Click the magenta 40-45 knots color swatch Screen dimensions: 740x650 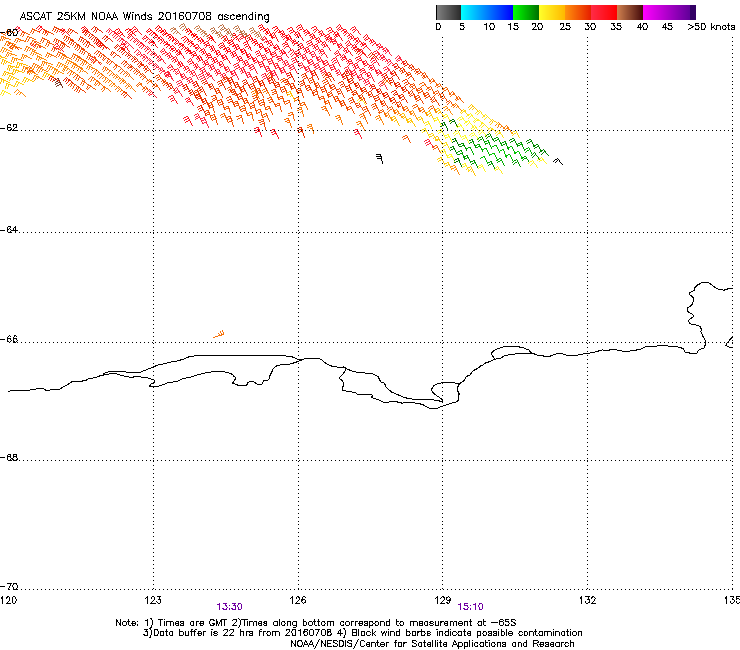[x=656, y=12]
